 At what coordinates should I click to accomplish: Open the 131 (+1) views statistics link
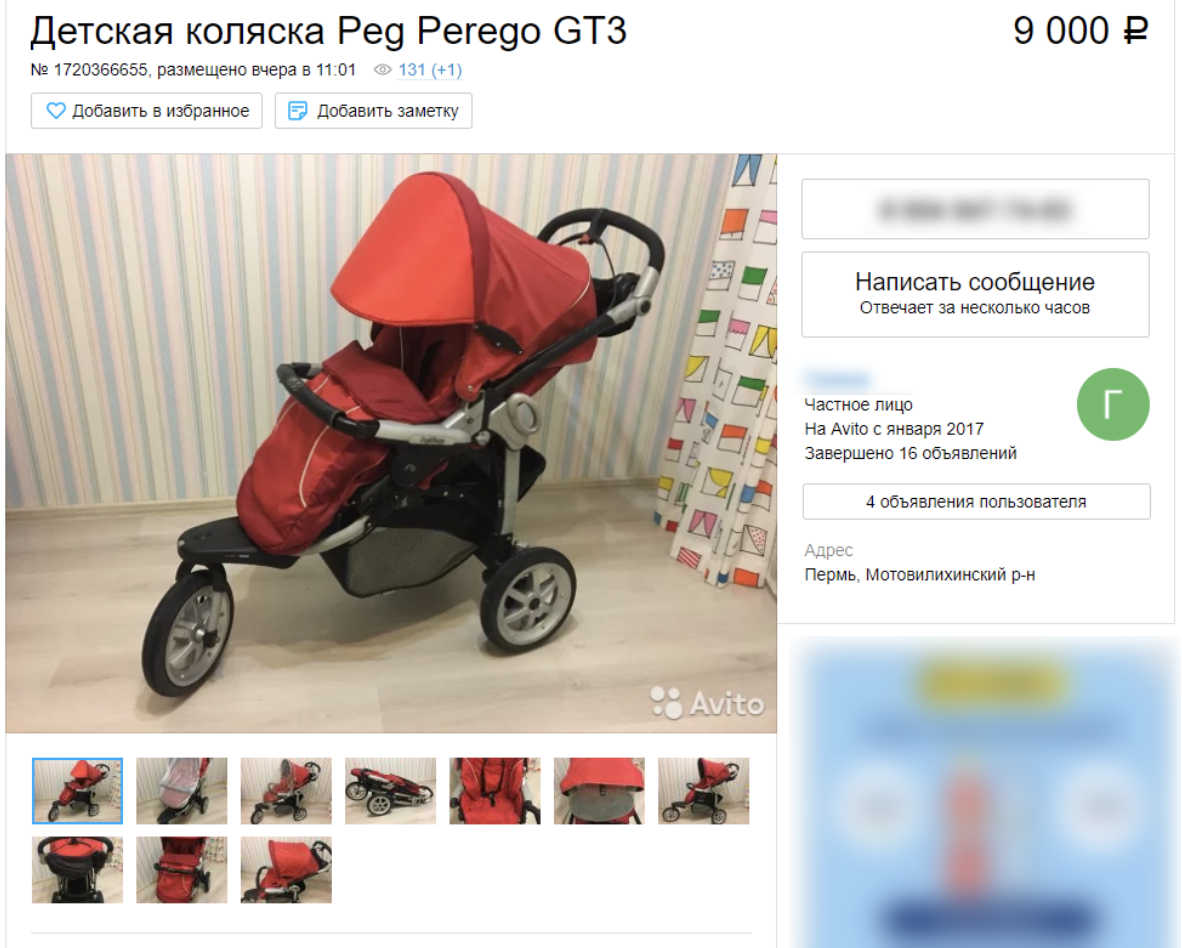point(430,70)
